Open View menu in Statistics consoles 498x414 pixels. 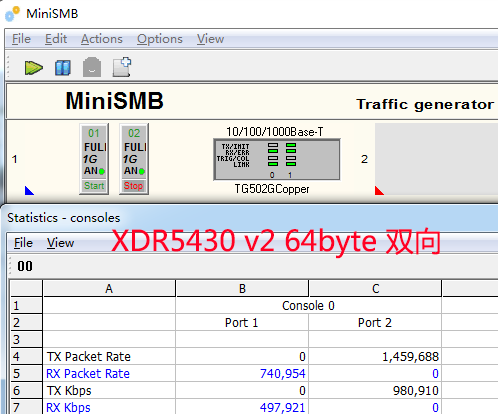point(60,243)
